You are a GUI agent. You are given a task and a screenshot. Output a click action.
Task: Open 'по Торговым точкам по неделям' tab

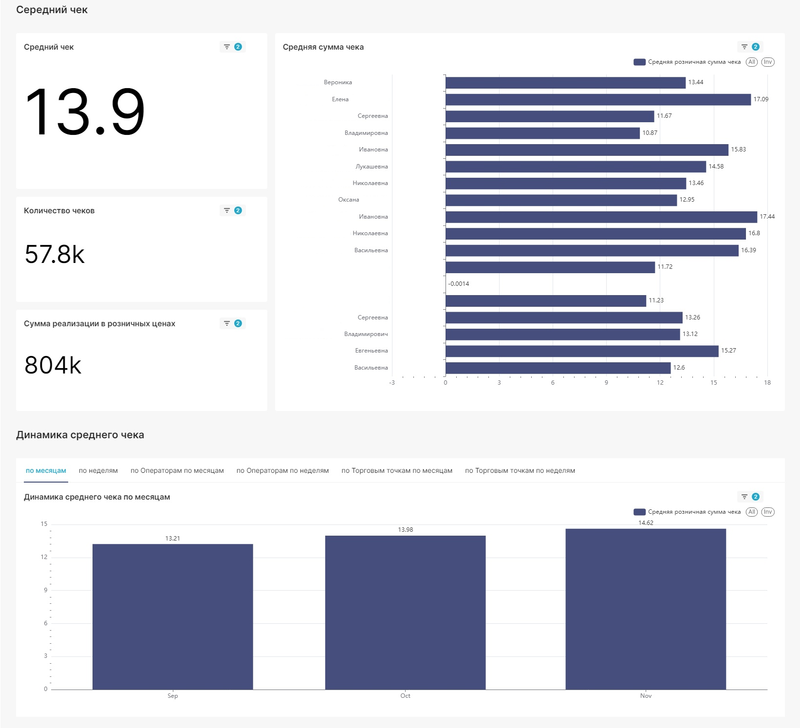tap(520, 470)
